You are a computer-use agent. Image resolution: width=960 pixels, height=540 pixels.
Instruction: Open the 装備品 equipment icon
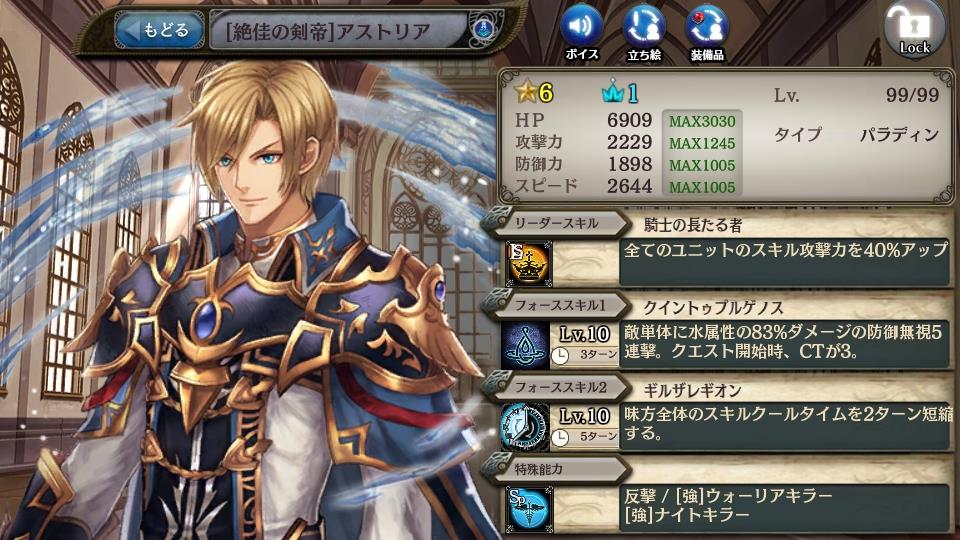coord(707,32)
